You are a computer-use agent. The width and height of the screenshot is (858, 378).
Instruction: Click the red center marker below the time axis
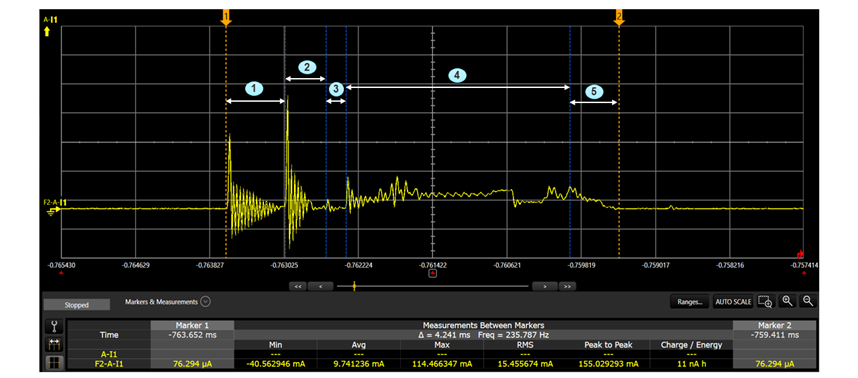pos(433,273)
